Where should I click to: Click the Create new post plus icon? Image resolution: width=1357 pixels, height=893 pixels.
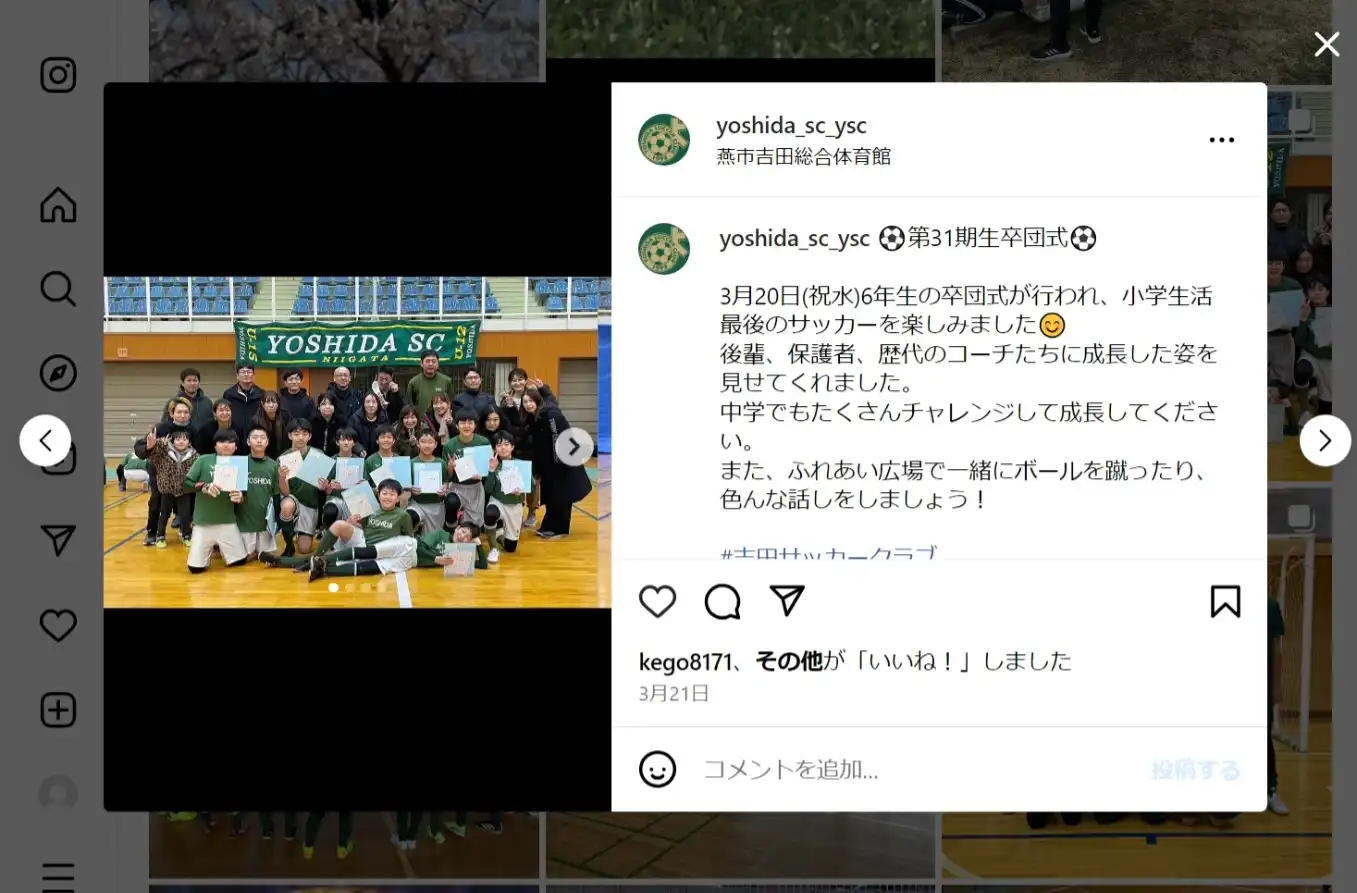pyautogui.click(x=58, y=710)
